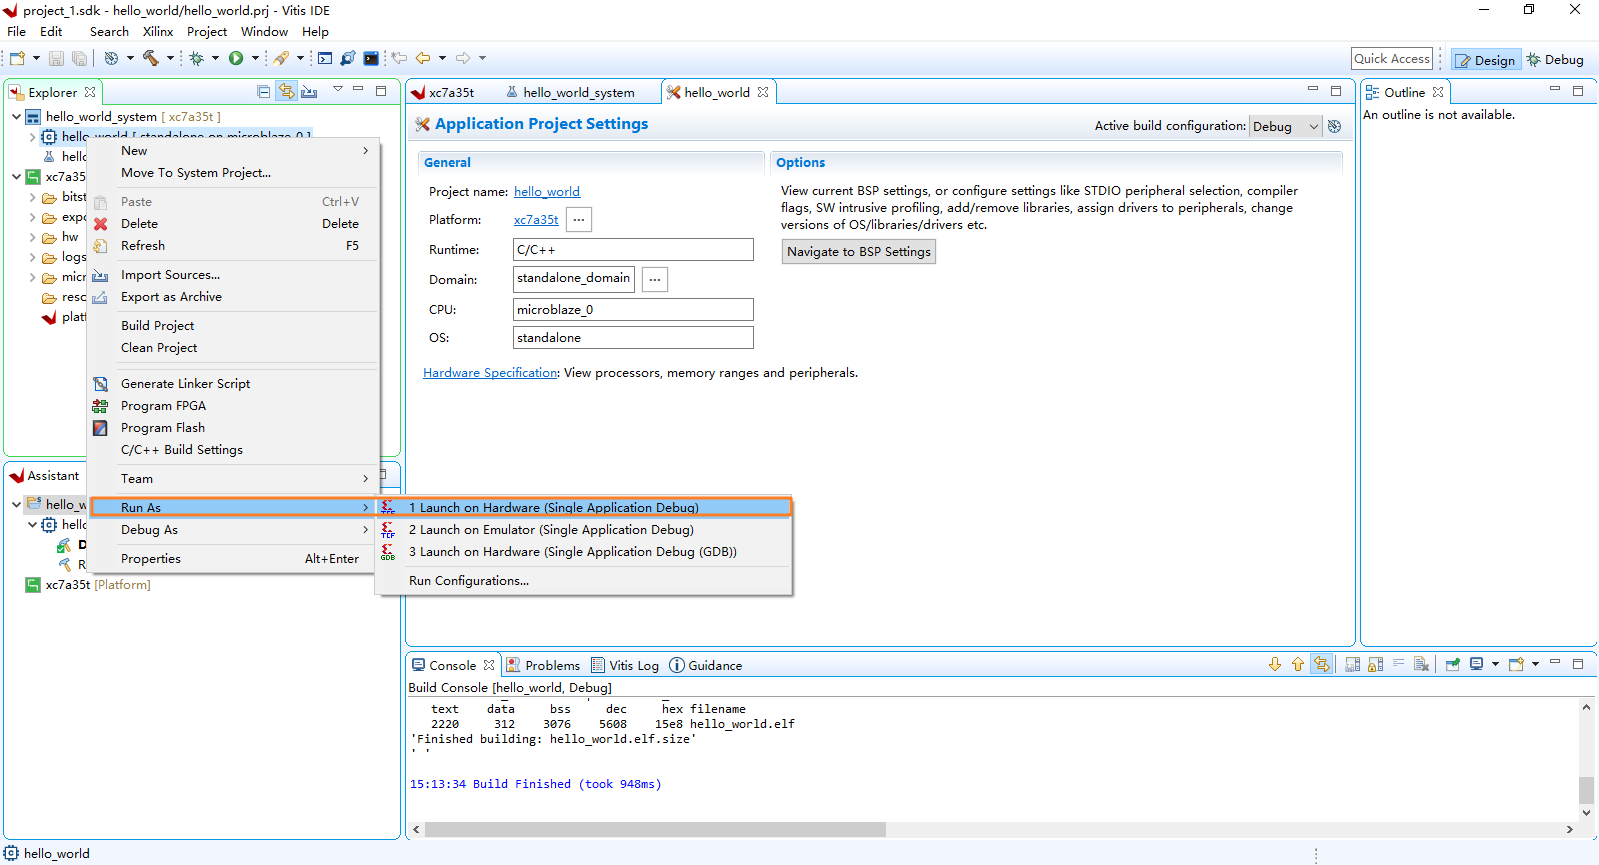Click the Display Selected Console monitor icon

click(1476, 665)
